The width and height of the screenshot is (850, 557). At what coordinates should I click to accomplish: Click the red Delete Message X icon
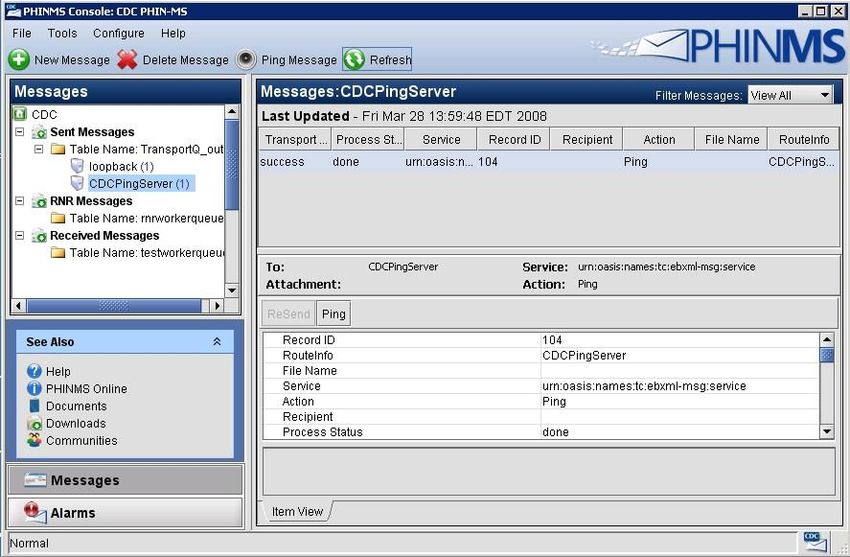pyautogui.click(x=127, y=60)
